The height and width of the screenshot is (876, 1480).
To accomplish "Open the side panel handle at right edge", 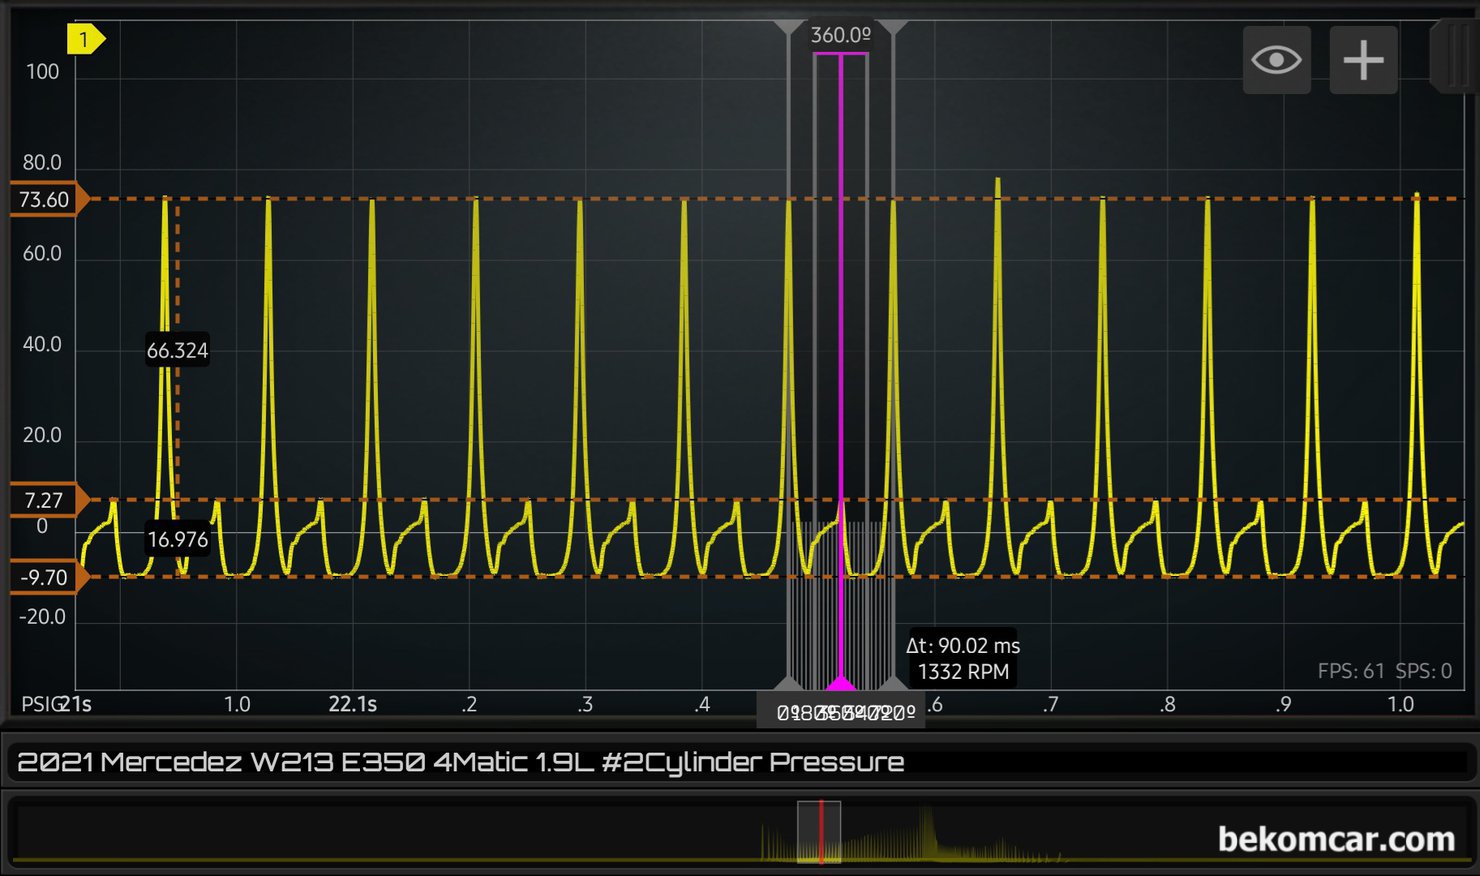I will pos(1453,58).
